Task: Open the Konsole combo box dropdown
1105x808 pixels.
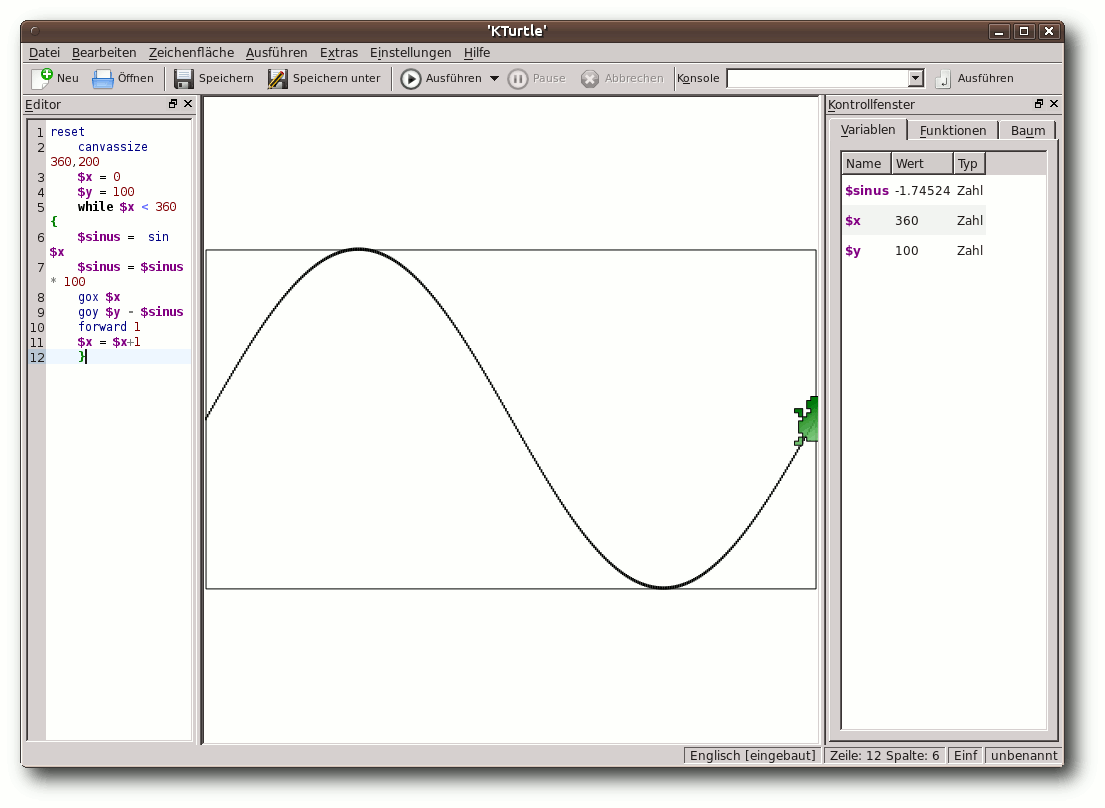Action: [x=915, y=78]
